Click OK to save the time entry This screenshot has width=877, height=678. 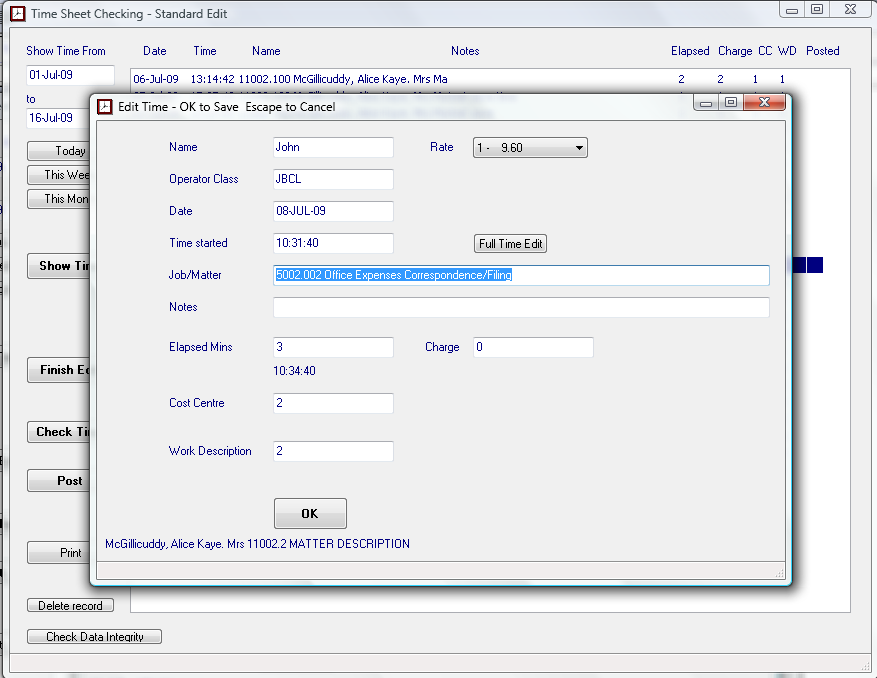(310, 513)
